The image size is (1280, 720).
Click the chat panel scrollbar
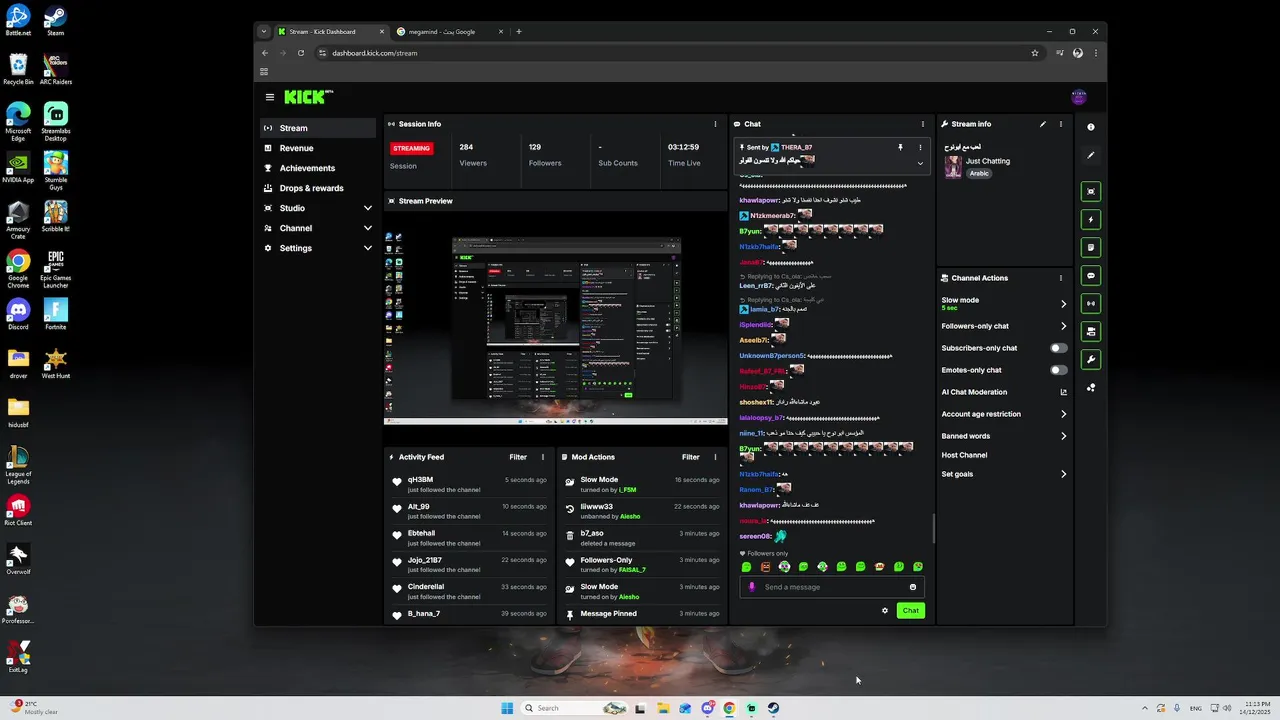tap(934, 528)
